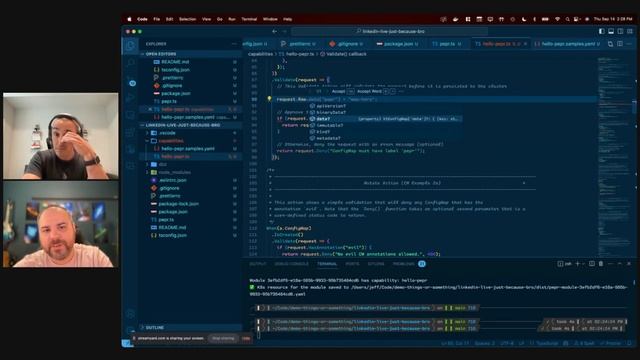Switch to hello-pepr.samples.yaml editor tab
The width and height of the screenshot is (640, 360).
[568, 44]
